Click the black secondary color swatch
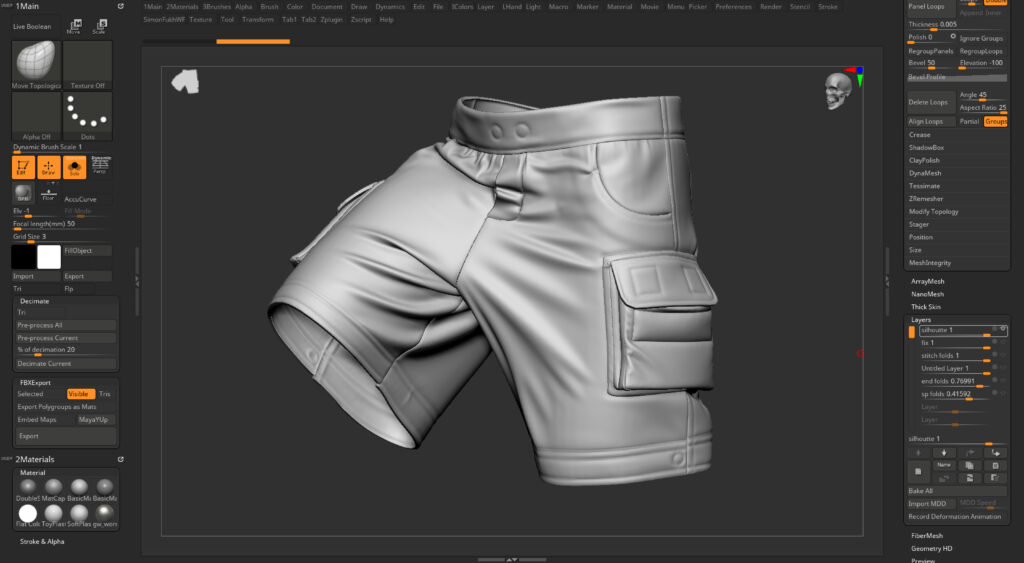Screen dimensions: 1024x563 [x=23, y=257]
